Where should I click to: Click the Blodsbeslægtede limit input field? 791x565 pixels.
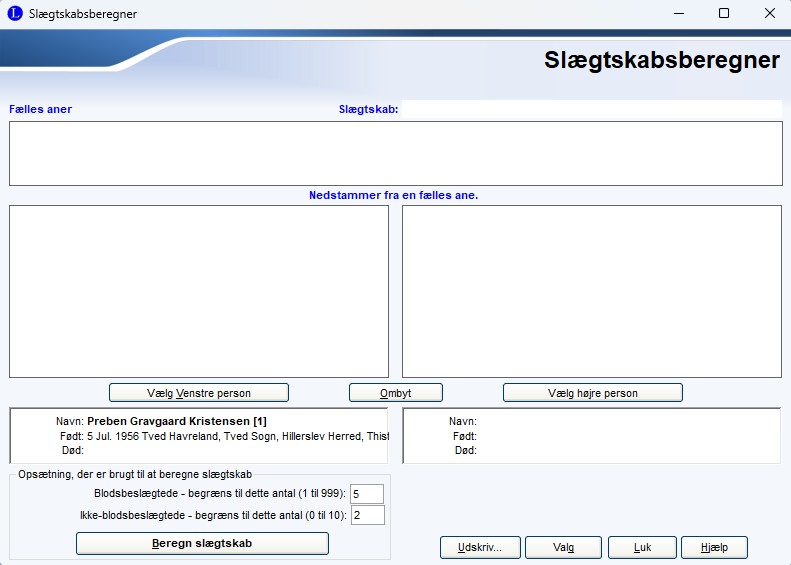[367, 494]
